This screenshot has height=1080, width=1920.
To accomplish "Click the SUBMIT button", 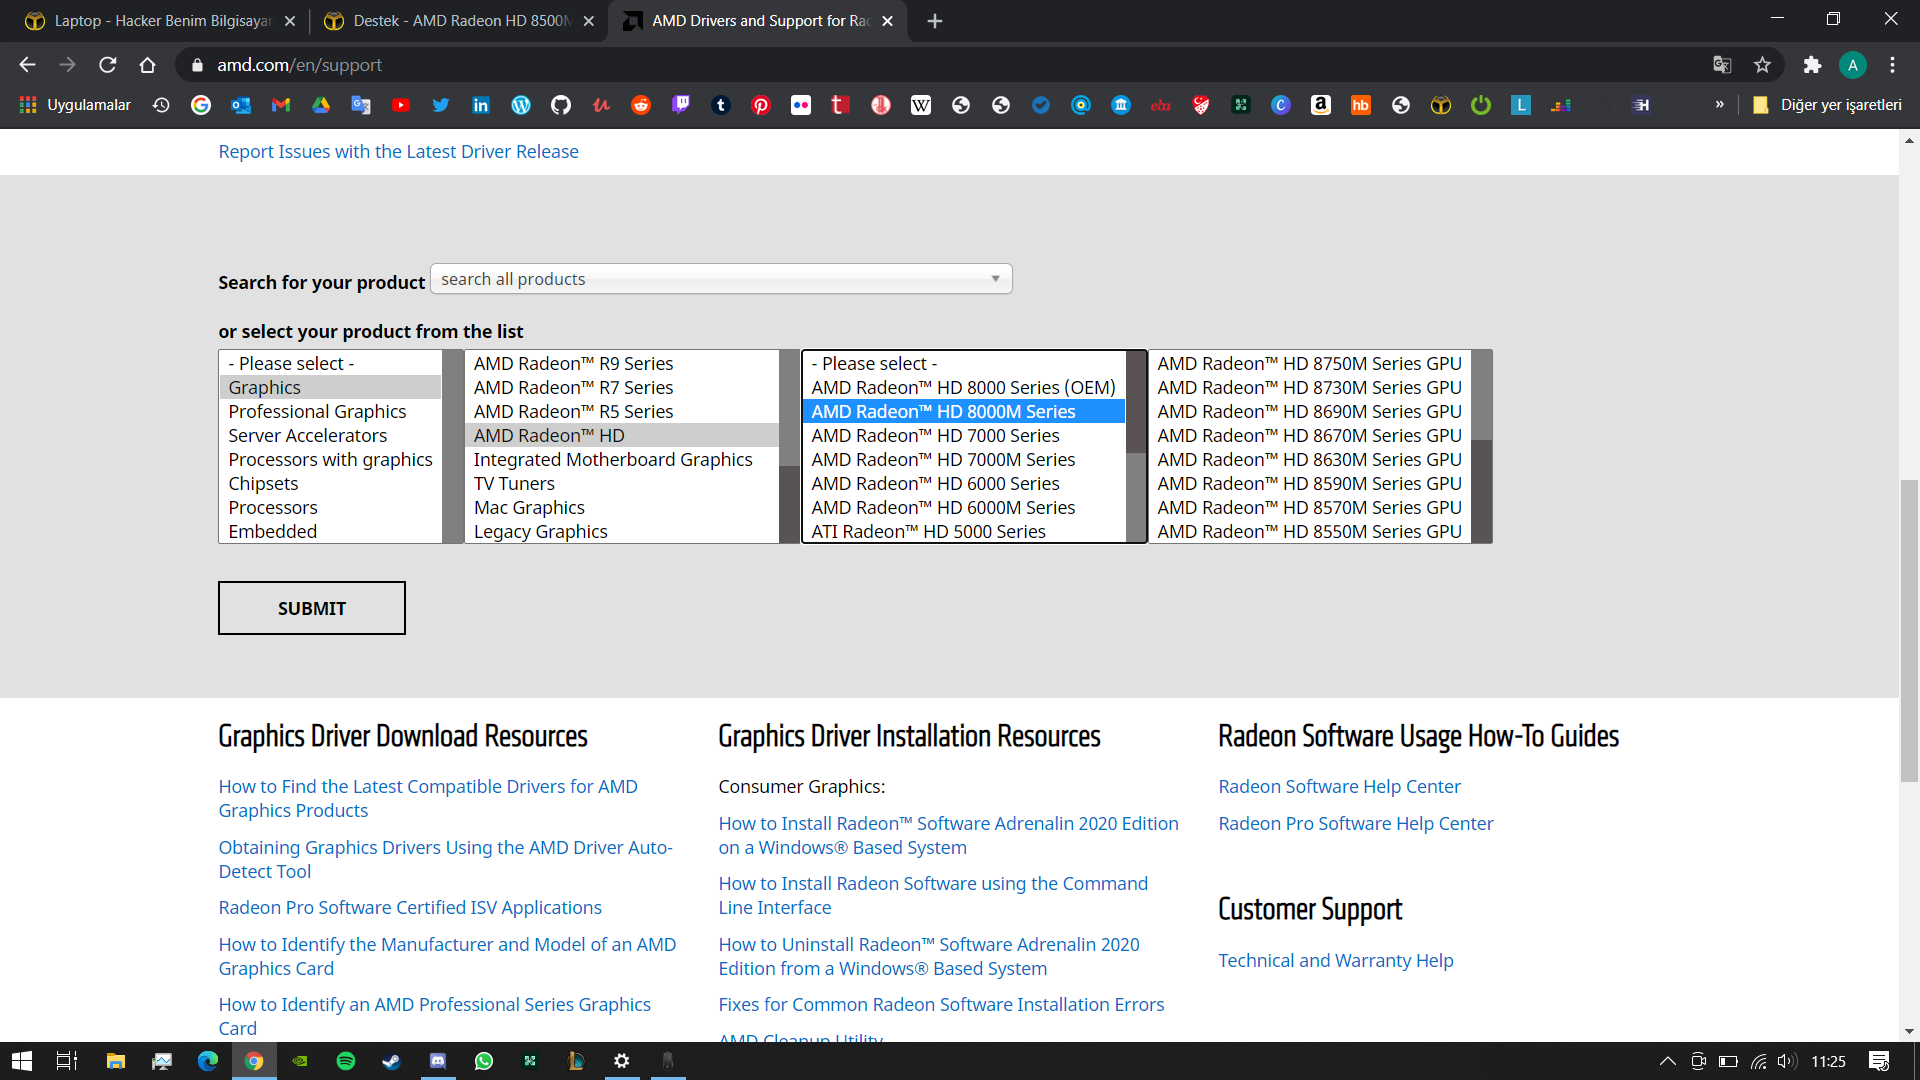I will click(x=312, y=608).
